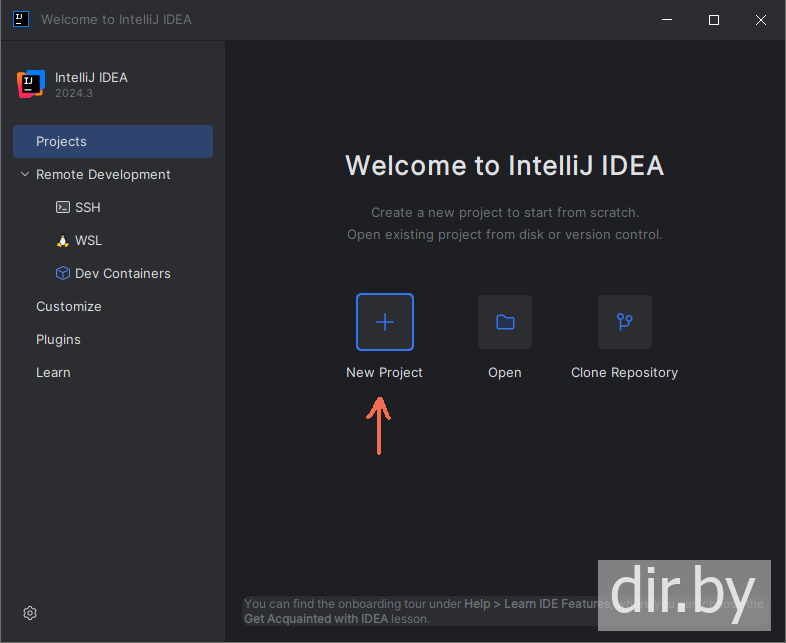The image size is (786, 643).
Task: Collapse the Remote Development section
Action: point(25,175)
